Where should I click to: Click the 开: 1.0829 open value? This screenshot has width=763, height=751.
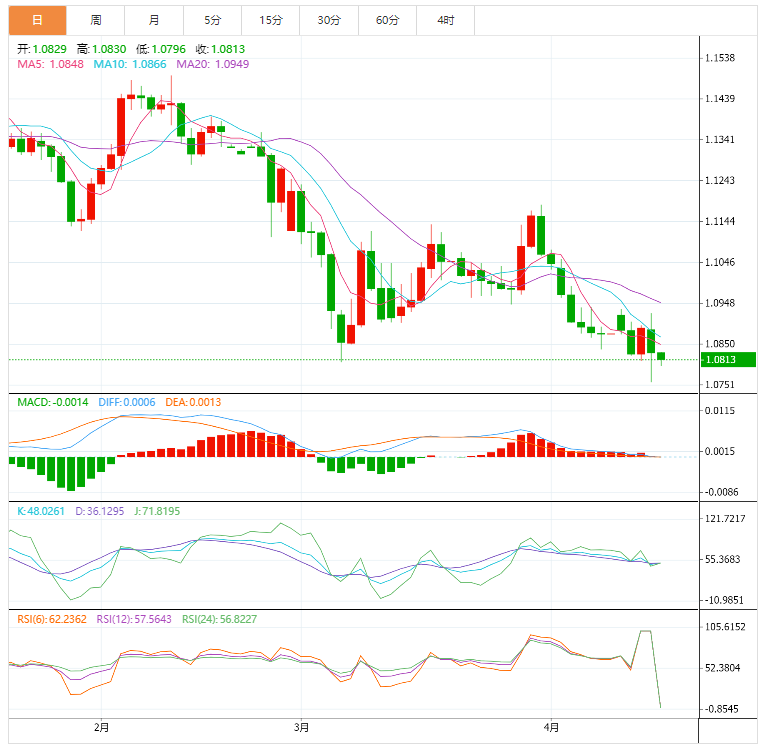pos(42,49)
